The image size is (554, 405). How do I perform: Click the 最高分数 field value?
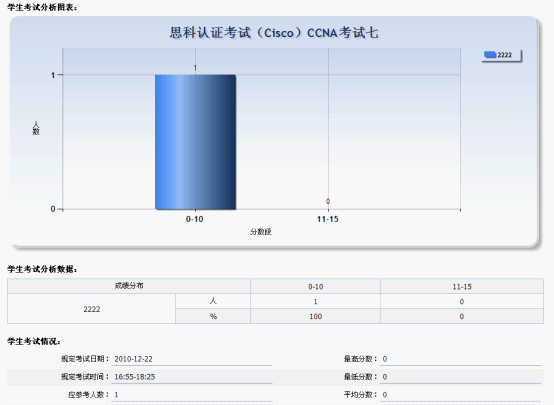460,359
